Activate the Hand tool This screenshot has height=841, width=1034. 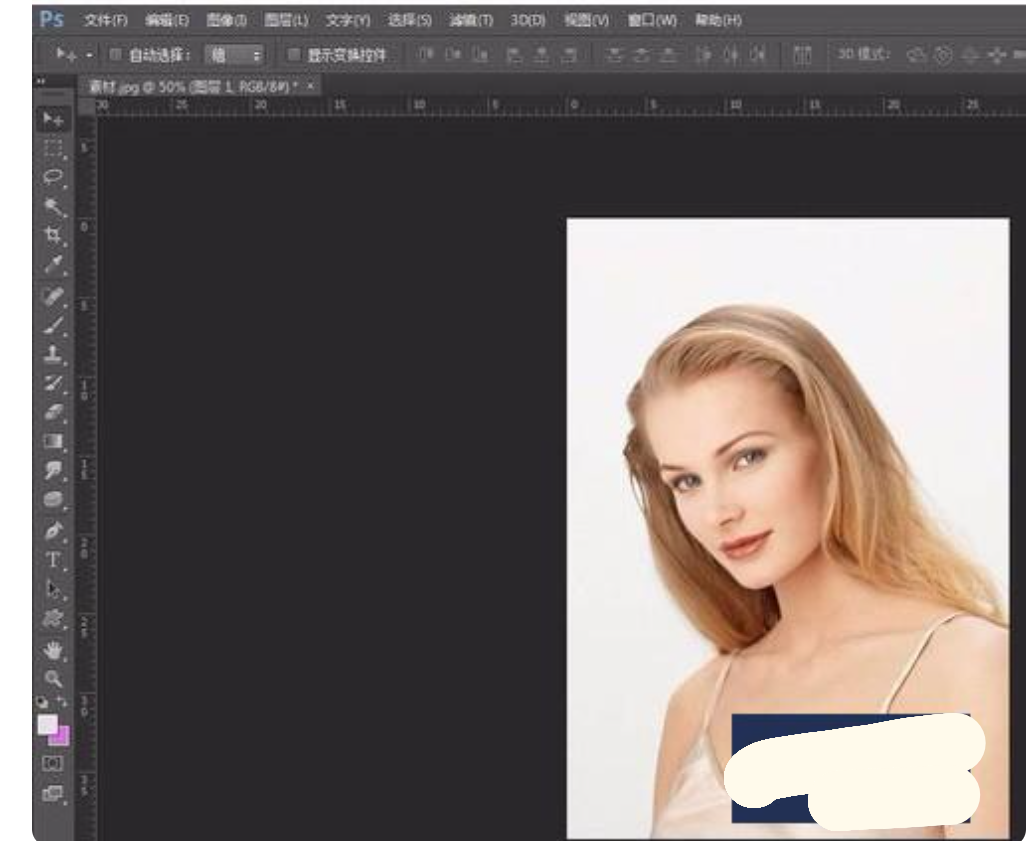coord(52,649)
